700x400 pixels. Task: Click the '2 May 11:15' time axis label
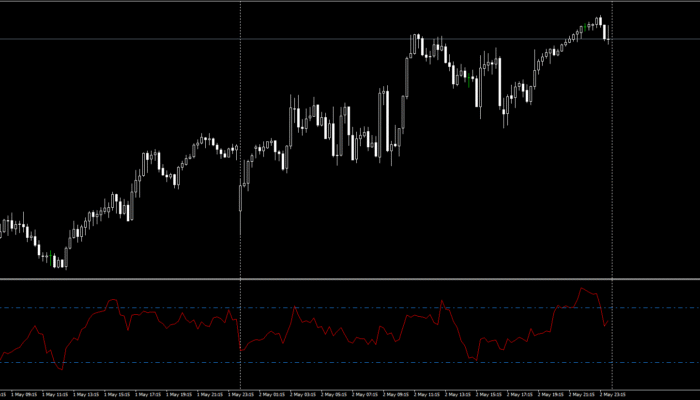[x=427, y=395]
